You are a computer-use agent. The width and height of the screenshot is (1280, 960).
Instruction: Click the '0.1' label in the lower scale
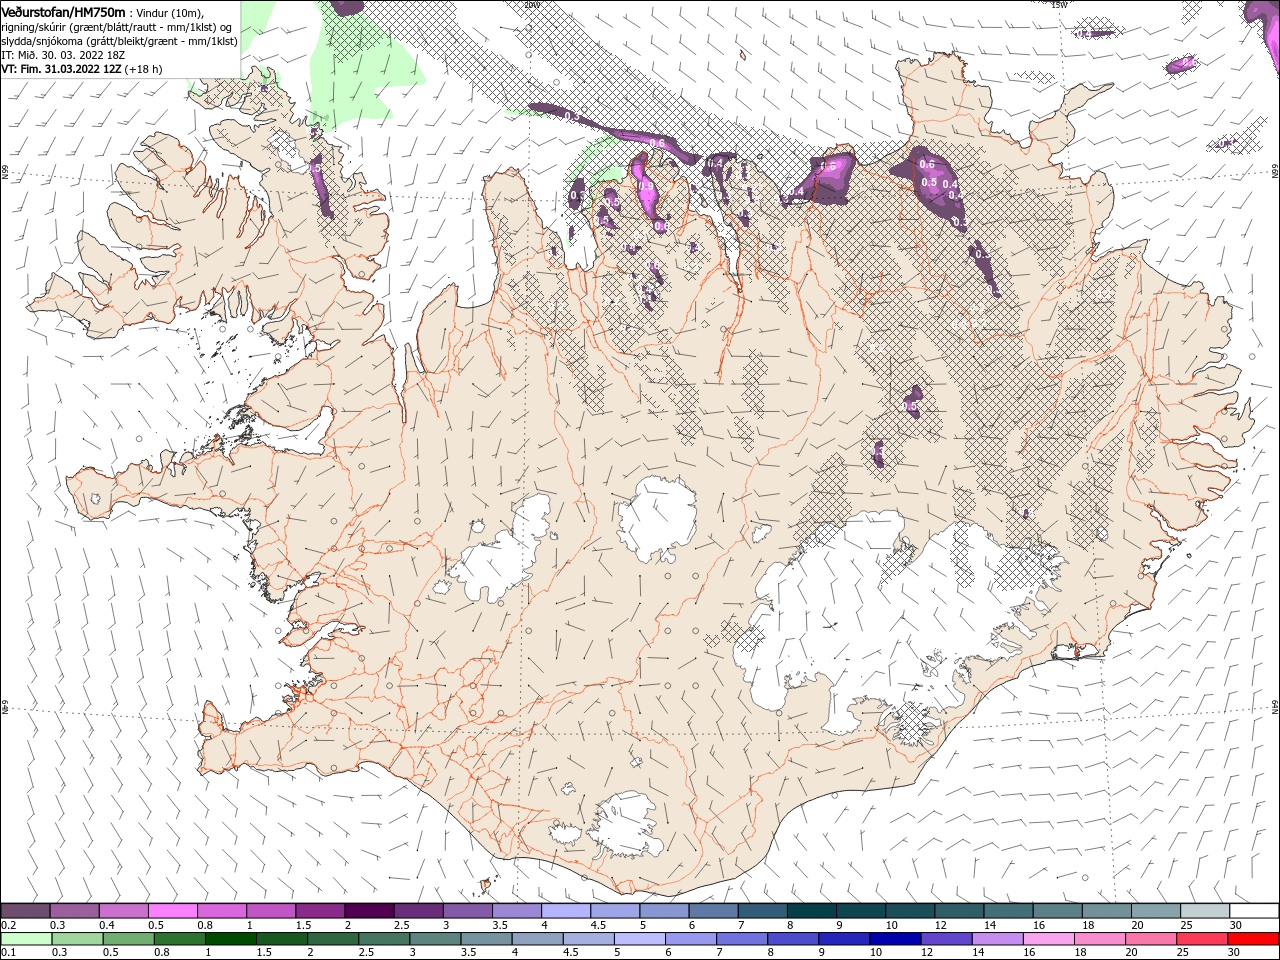[8, 952]
